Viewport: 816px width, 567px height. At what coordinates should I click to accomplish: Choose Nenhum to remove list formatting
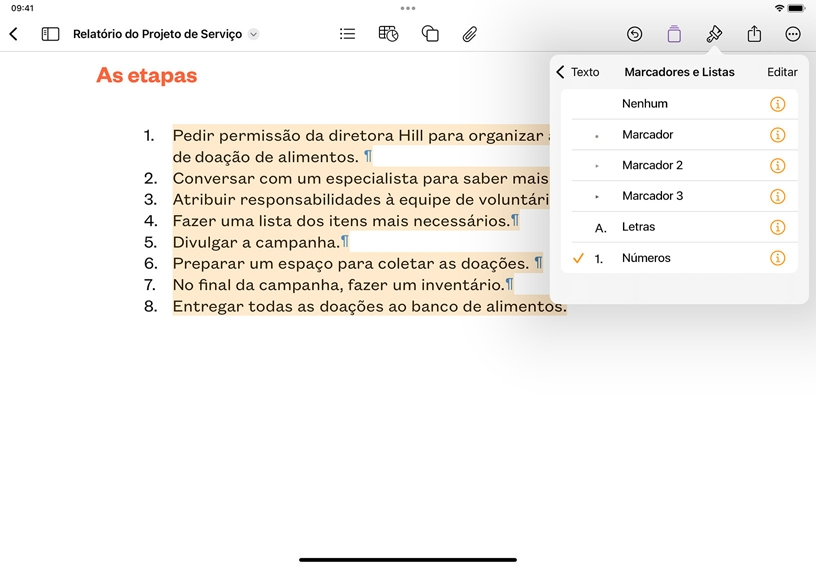679,104
